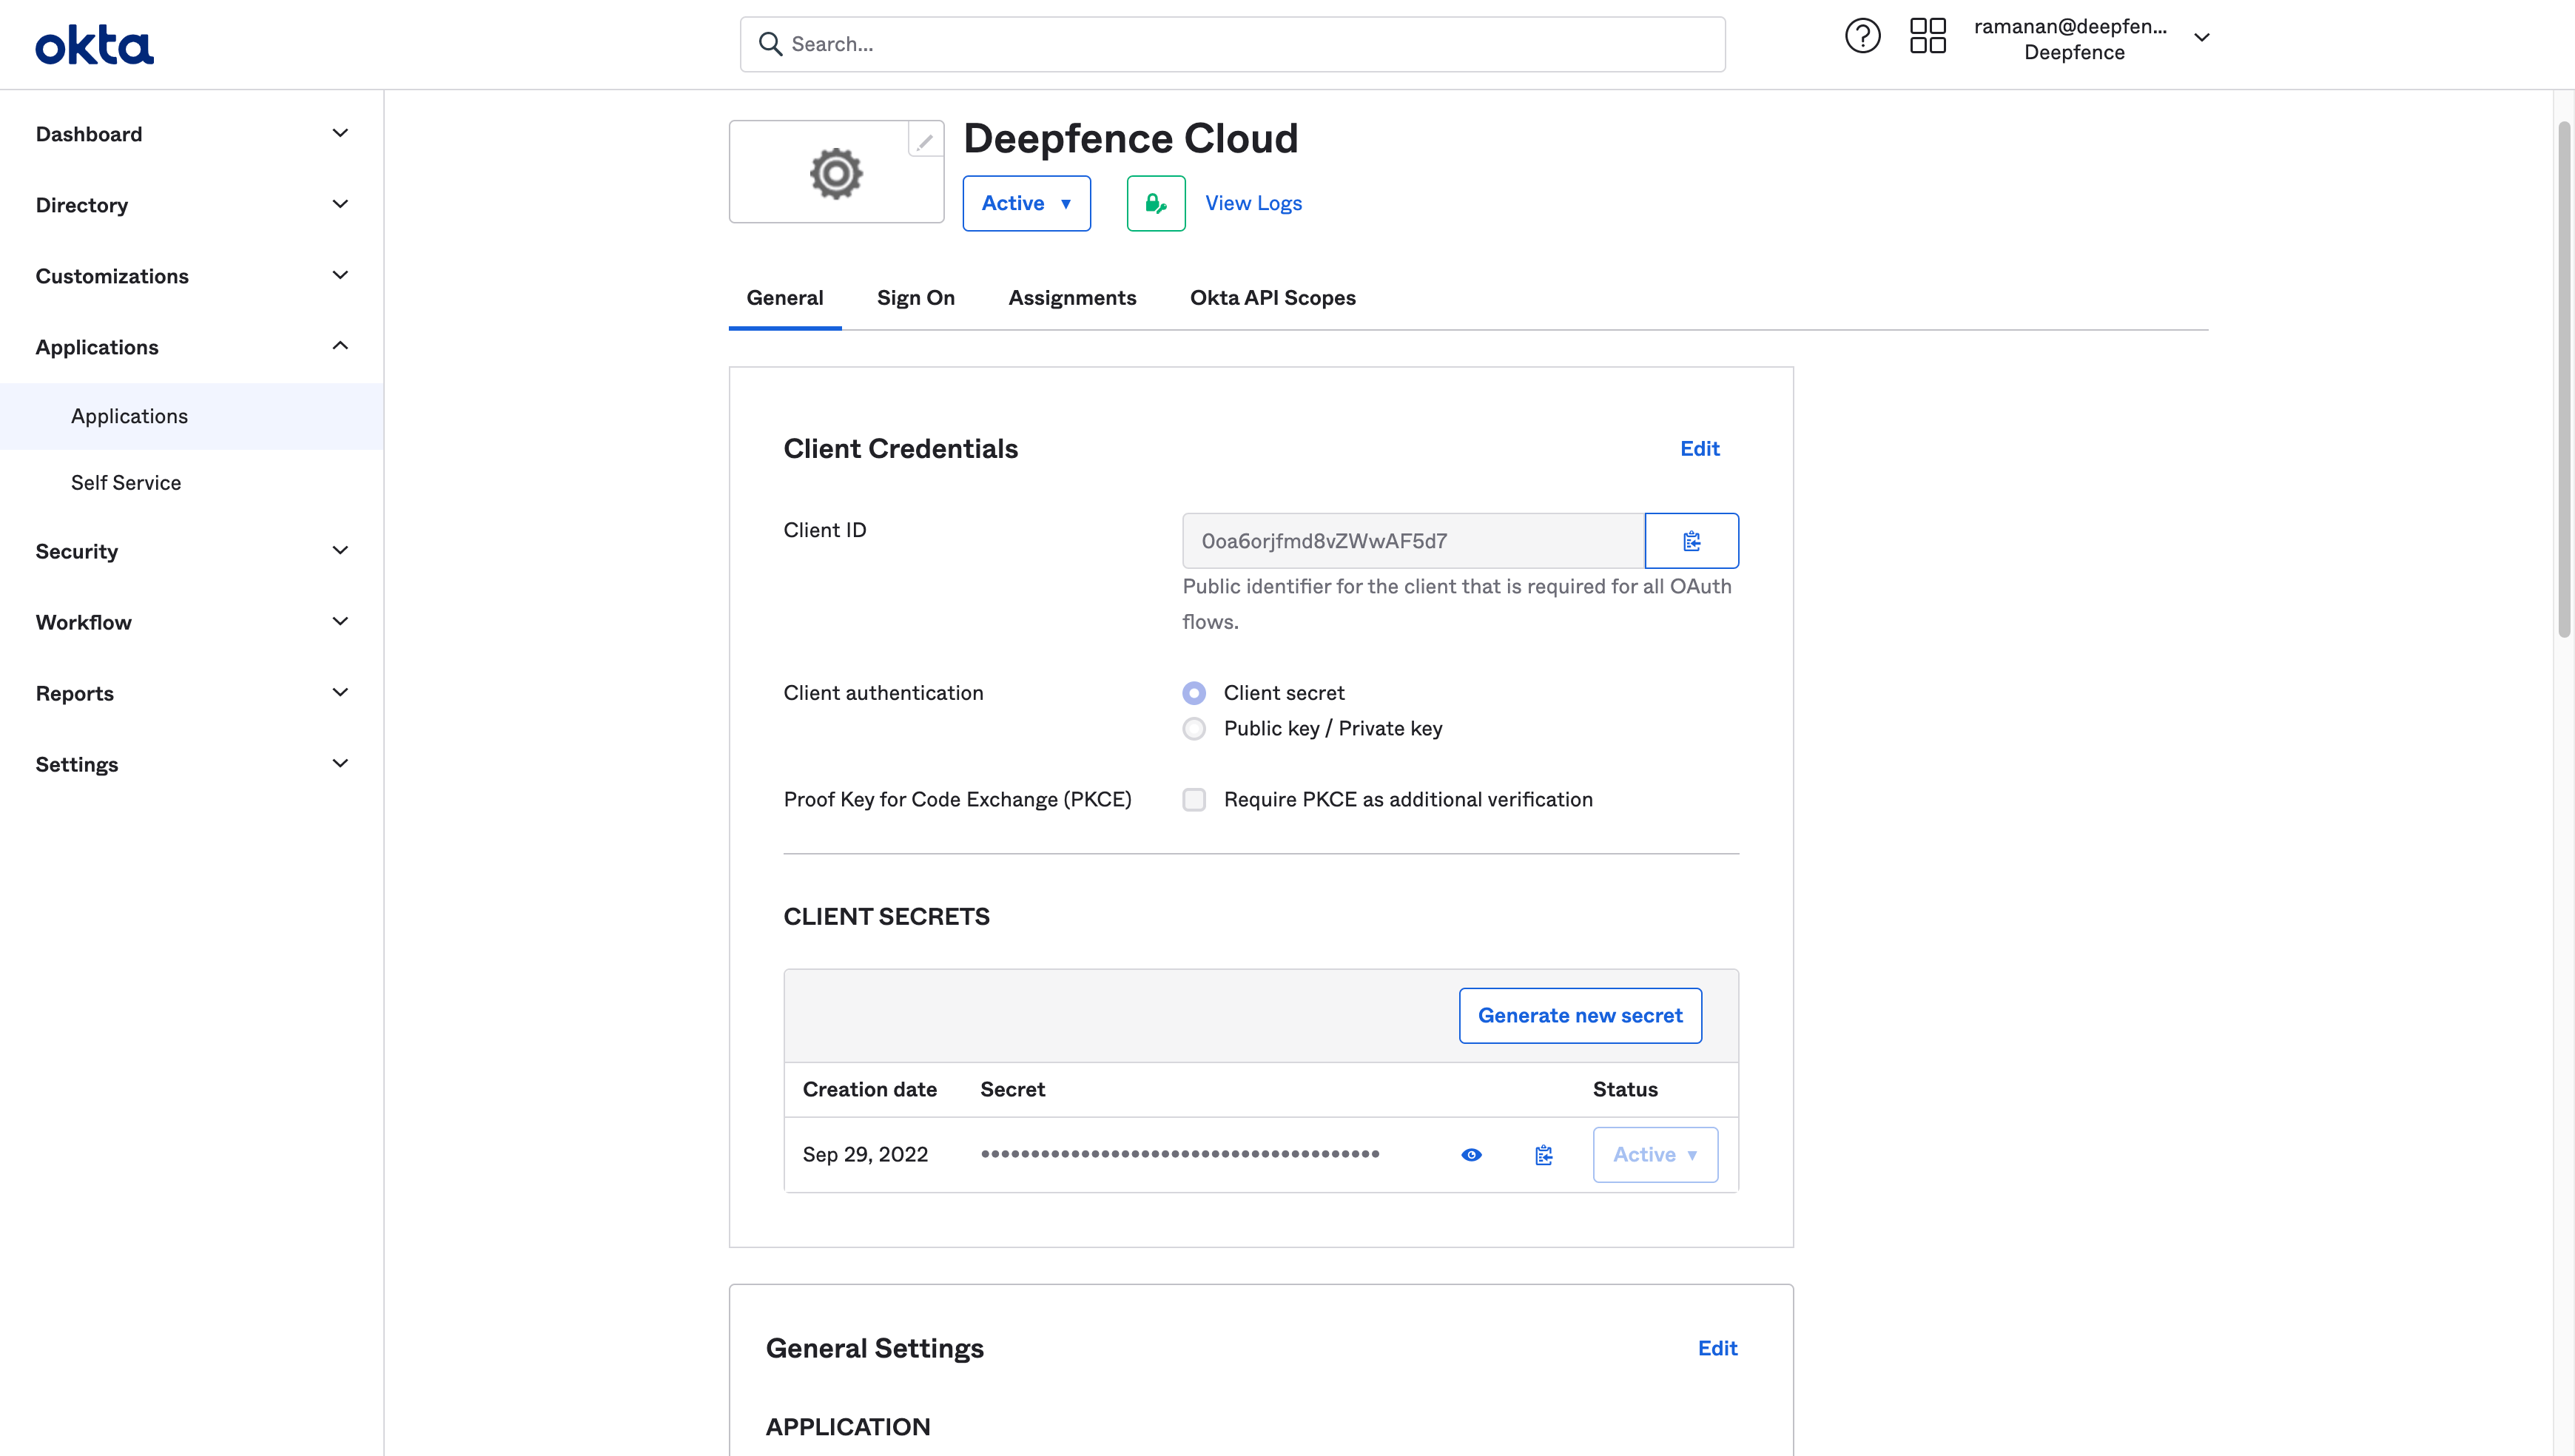Open the user account dropdown chevron
2575x1456 pixels.
(x=2201, y=38)
